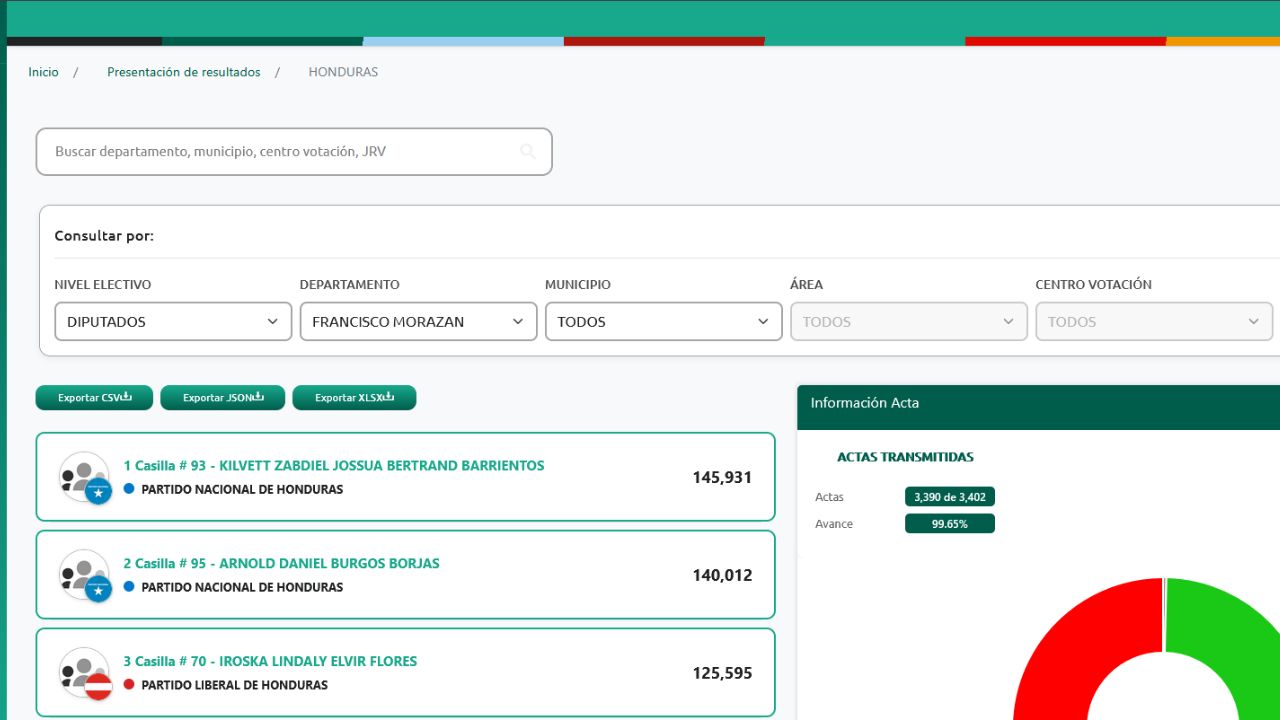Go to Inicio breadcrumb
The width and height of the screenshot is (1280, 720).
pyautogui.click(x=43, y=72)
